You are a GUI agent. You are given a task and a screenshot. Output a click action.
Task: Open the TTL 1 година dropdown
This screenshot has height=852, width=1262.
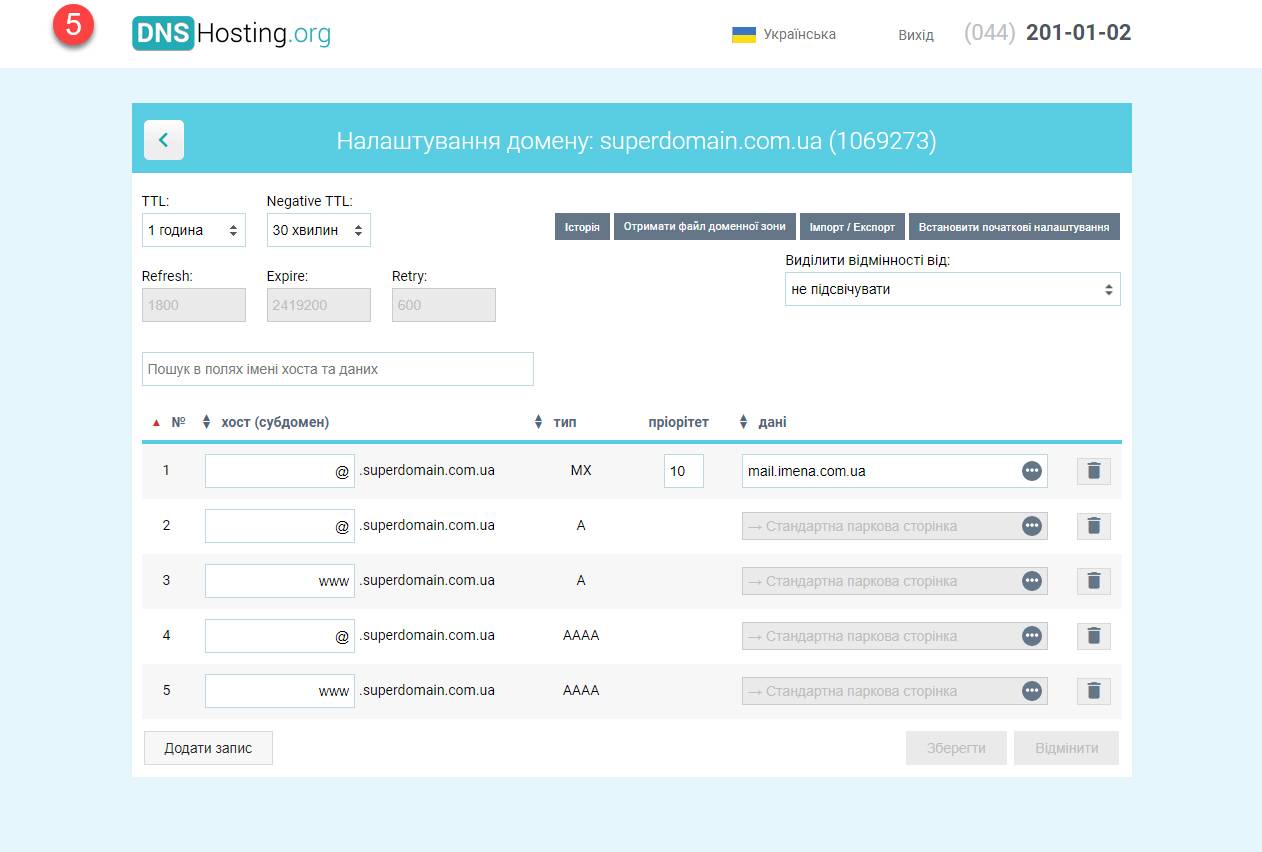[x=194, y=230]
